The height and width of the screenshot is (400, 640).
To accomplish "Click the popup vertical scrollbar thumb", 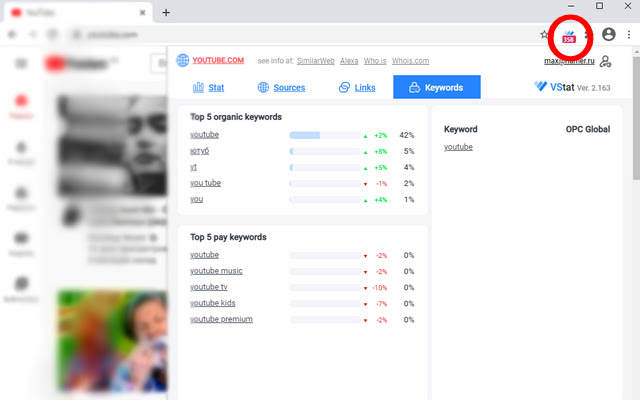I will click(636, 118).
